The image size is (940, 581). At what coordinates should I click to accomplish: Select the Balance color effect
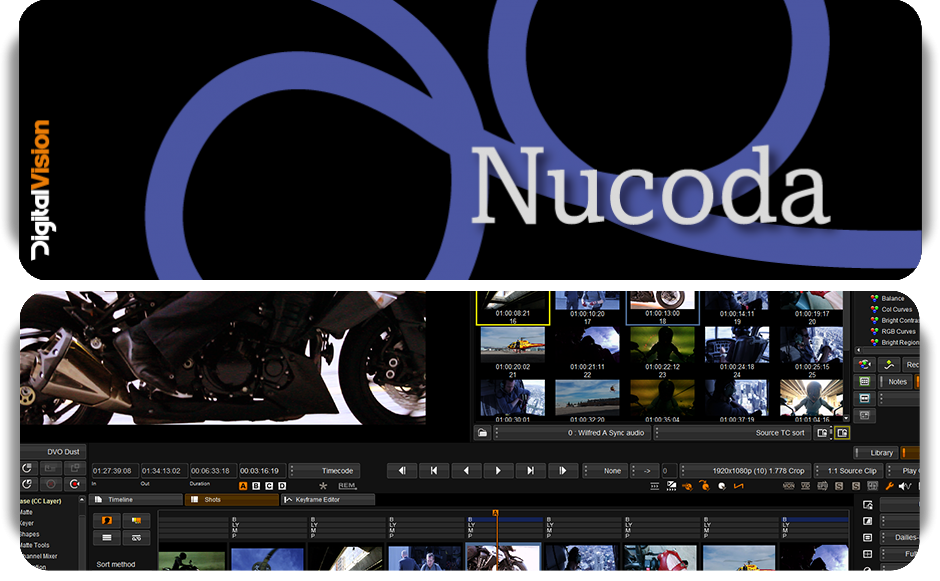(893, 298)
